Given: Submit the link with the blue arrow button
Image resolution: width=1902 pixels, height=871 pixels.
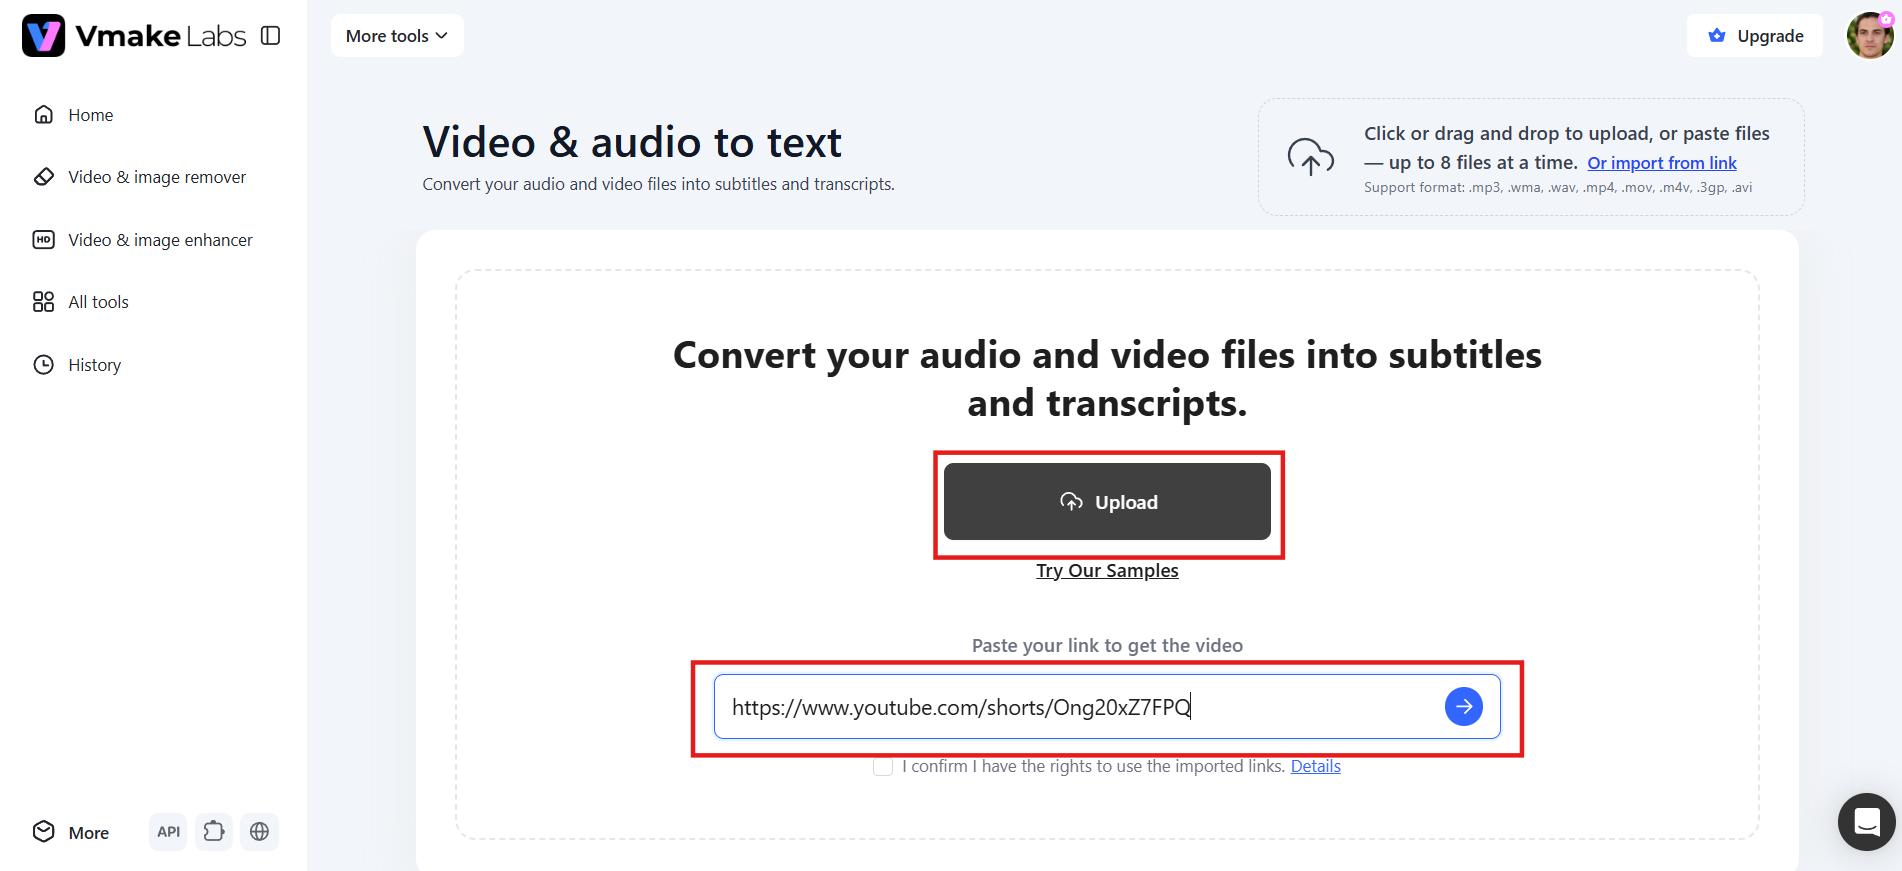Looking at the screenshot, I should (1464, 707).
